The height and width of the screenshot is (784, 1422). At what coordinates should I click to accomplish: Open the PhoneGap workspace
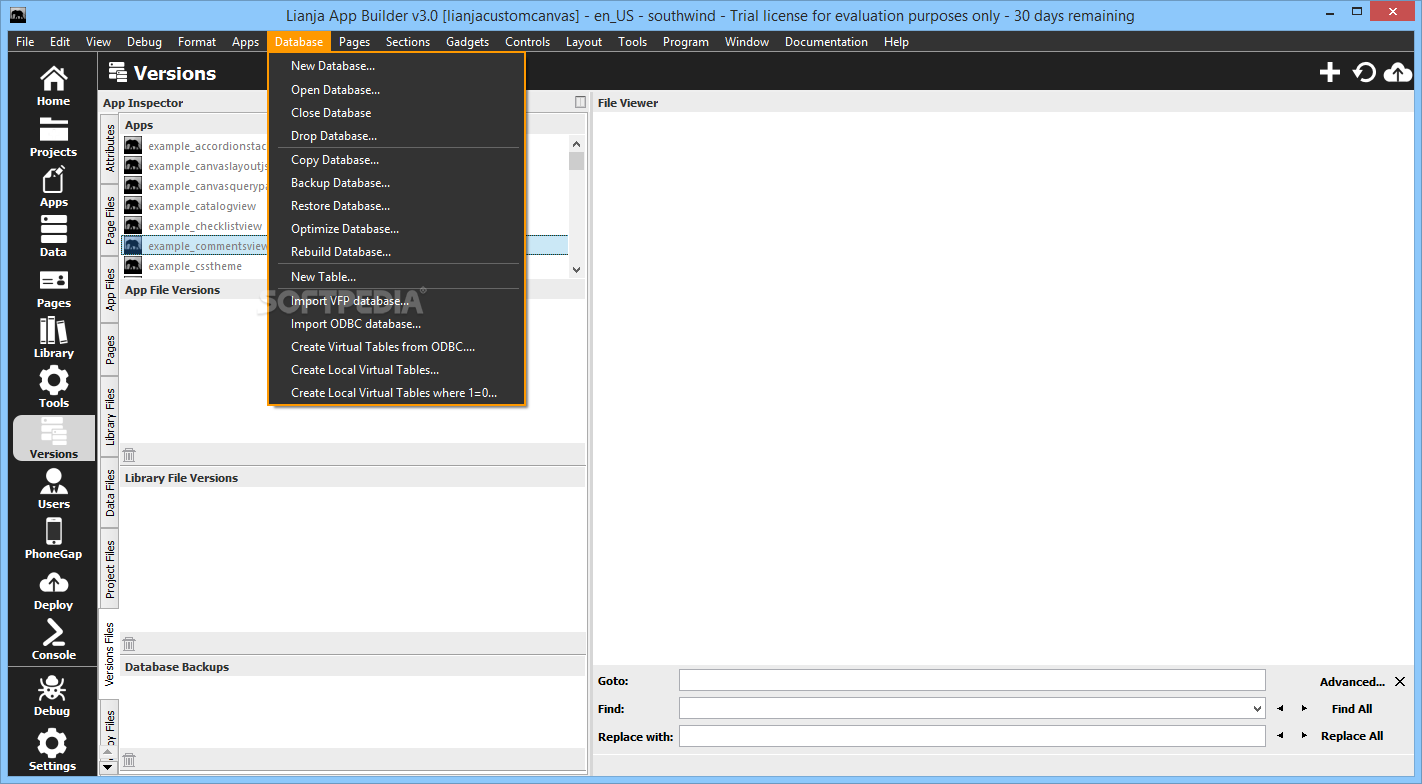click(53, 539)
